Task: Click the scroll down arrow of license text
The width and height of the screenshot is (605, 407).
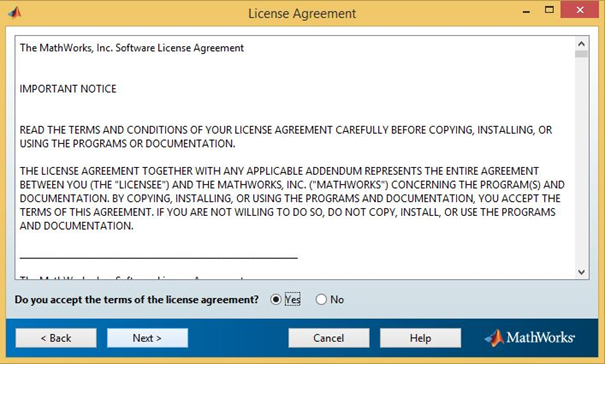Action: coord(581,272)
